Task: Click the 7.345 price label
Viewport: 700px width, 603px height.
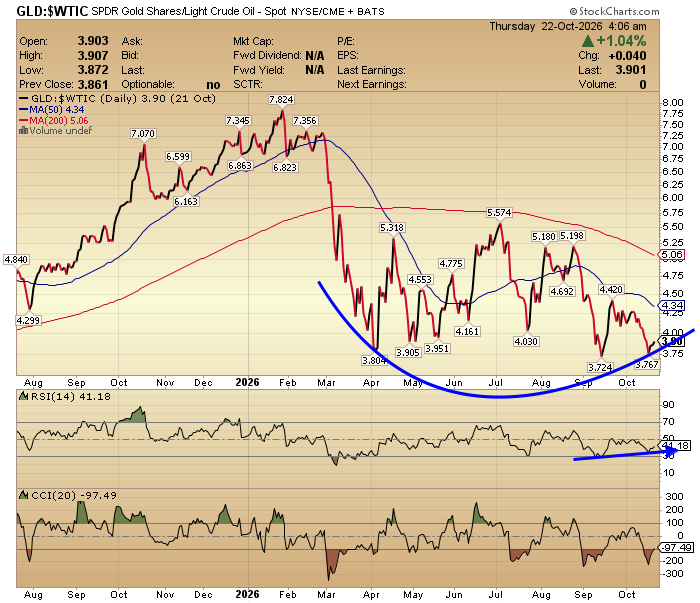Action: 238,121
